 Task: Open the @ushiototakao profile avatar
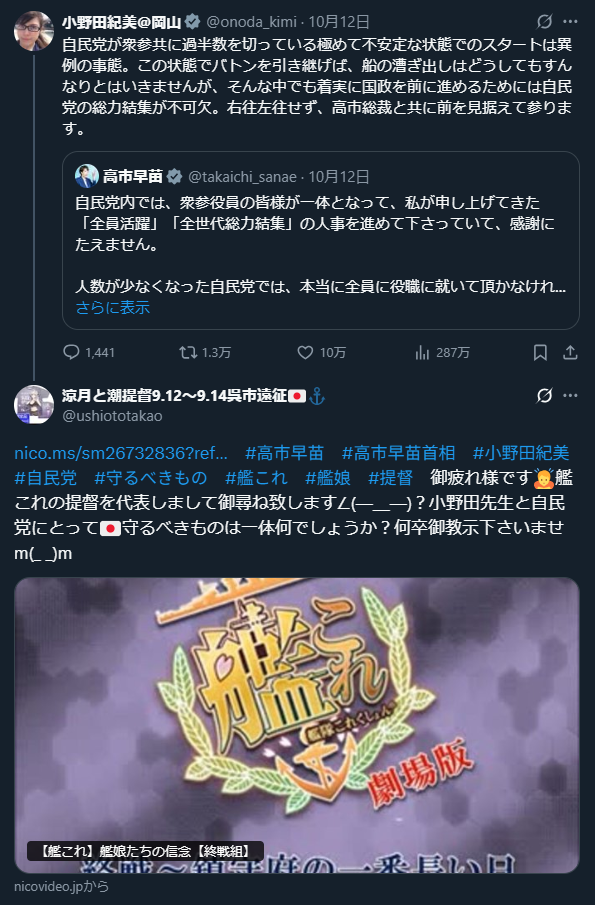click(34, 405)
